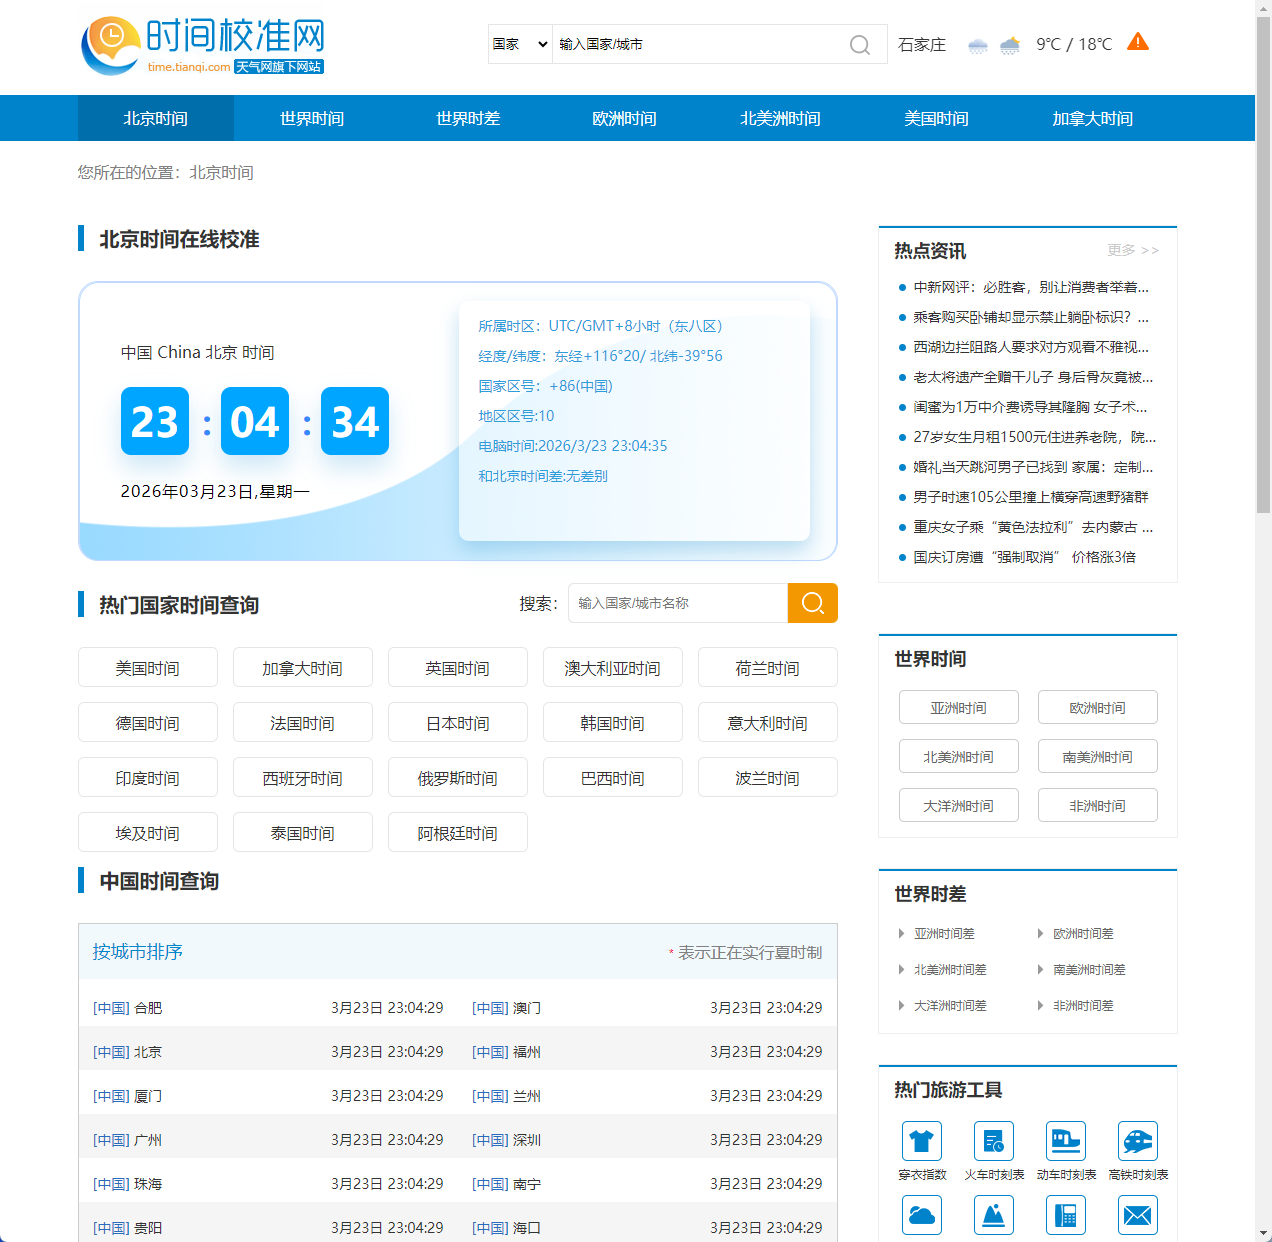Screen dimensions: 1272x1242
Task: Click the 大洋洲时间 button in 世界时间
Action: click(958, 806)
